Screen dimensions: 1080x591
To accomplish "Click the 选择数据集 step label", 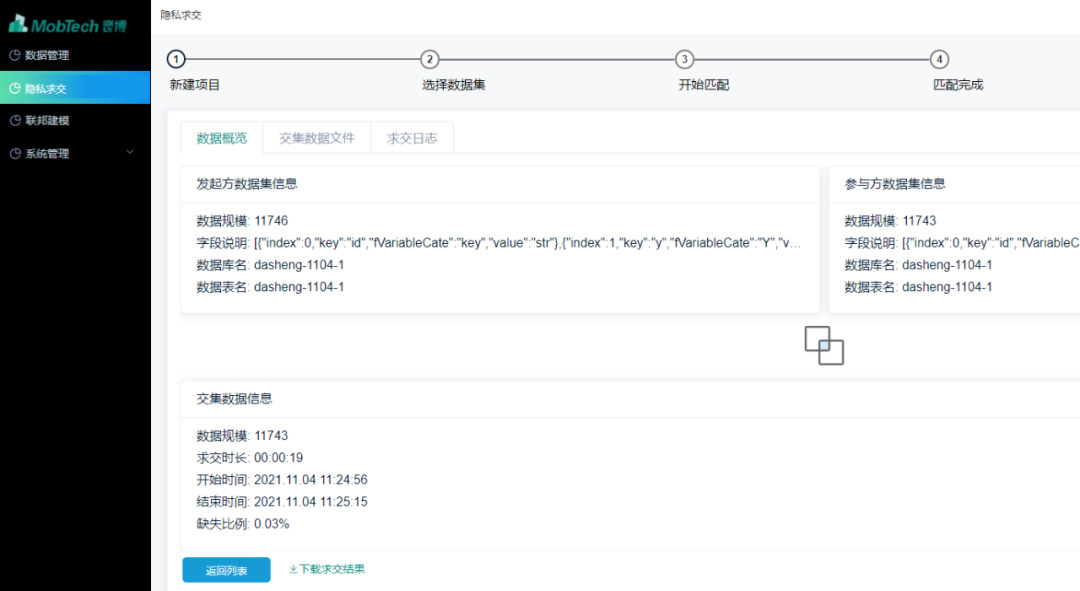I will pyautogui.click(x=454, y=85).
